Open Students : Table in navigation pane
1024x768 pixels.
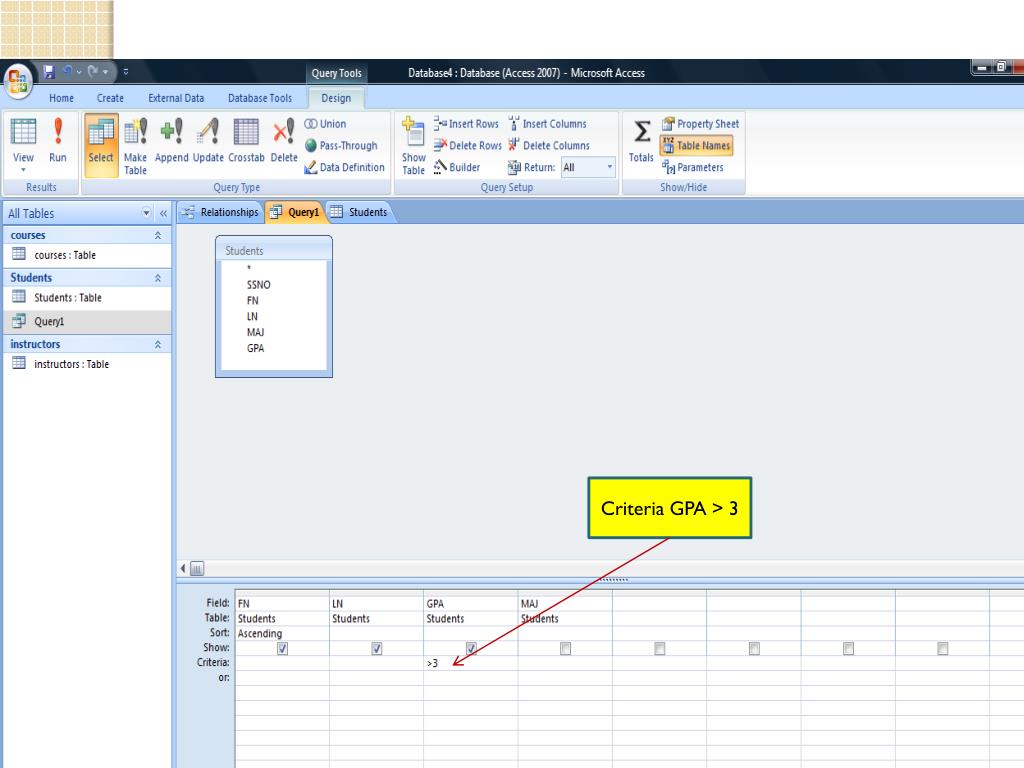point(87,298)
